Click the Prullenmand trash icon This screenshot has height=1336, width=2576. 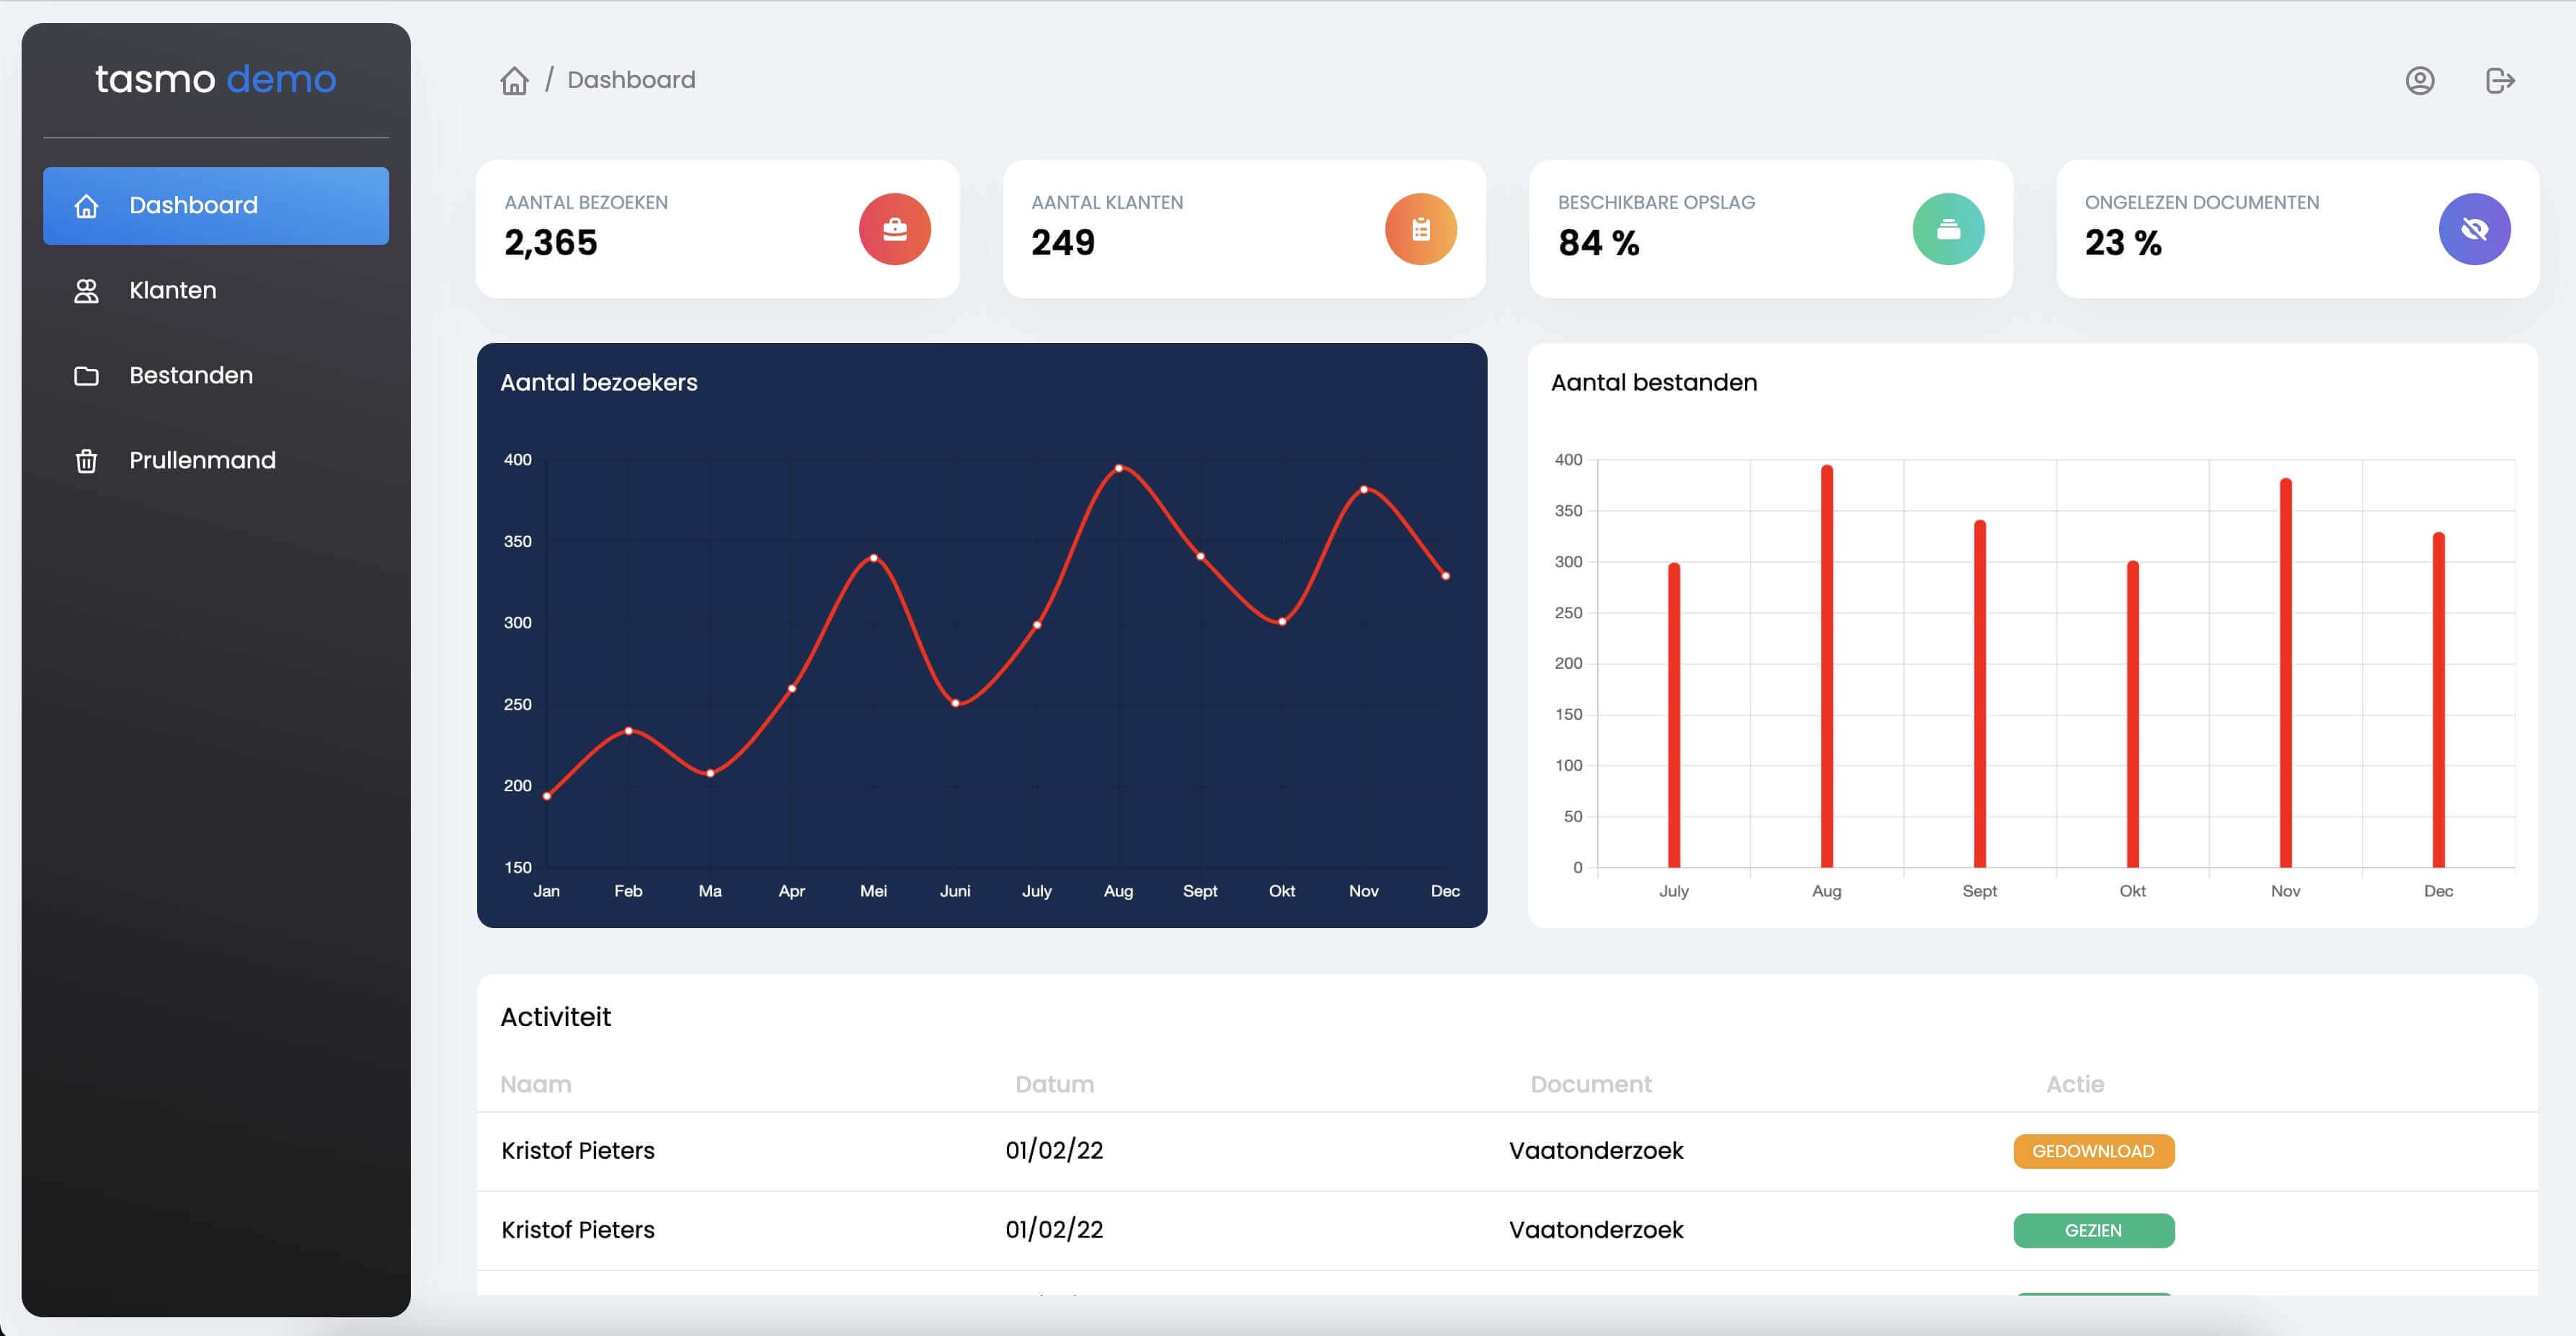coord(87,461)
